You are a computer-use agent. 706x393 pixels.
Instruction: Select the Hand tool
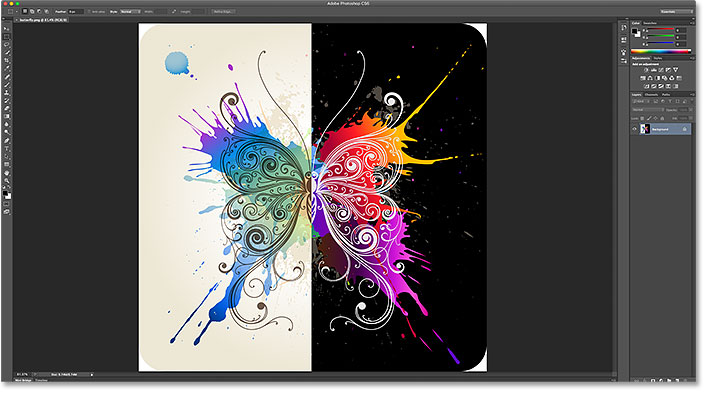(x=6, y=173)
